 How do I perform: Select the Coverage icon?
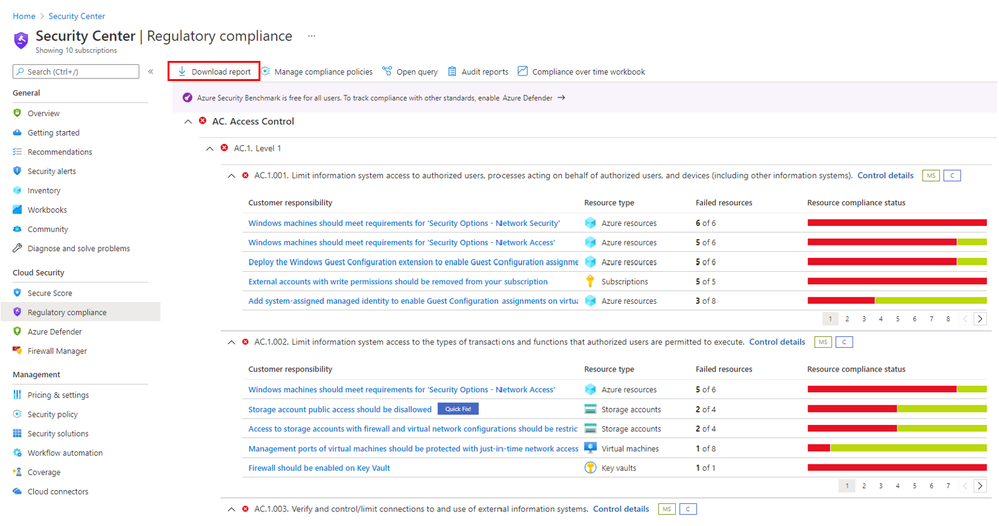pyautogui.click(x=17, y=472)
